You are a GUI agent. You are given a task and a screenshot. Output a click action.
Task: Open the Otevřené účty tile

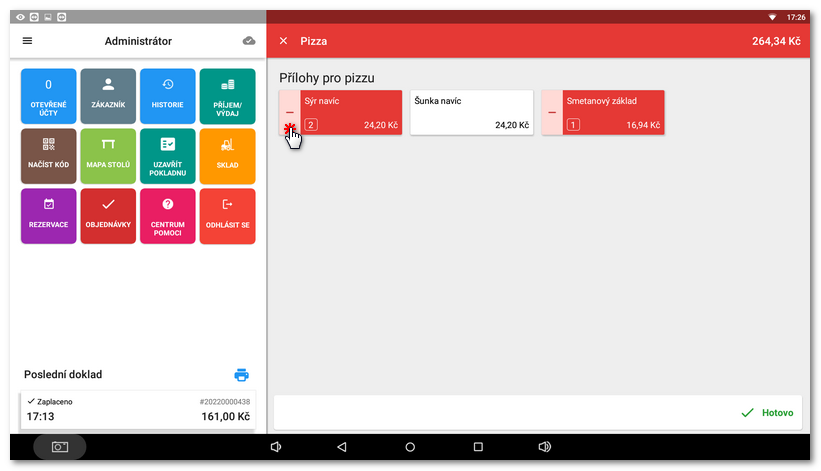click(x=49, y=96)
